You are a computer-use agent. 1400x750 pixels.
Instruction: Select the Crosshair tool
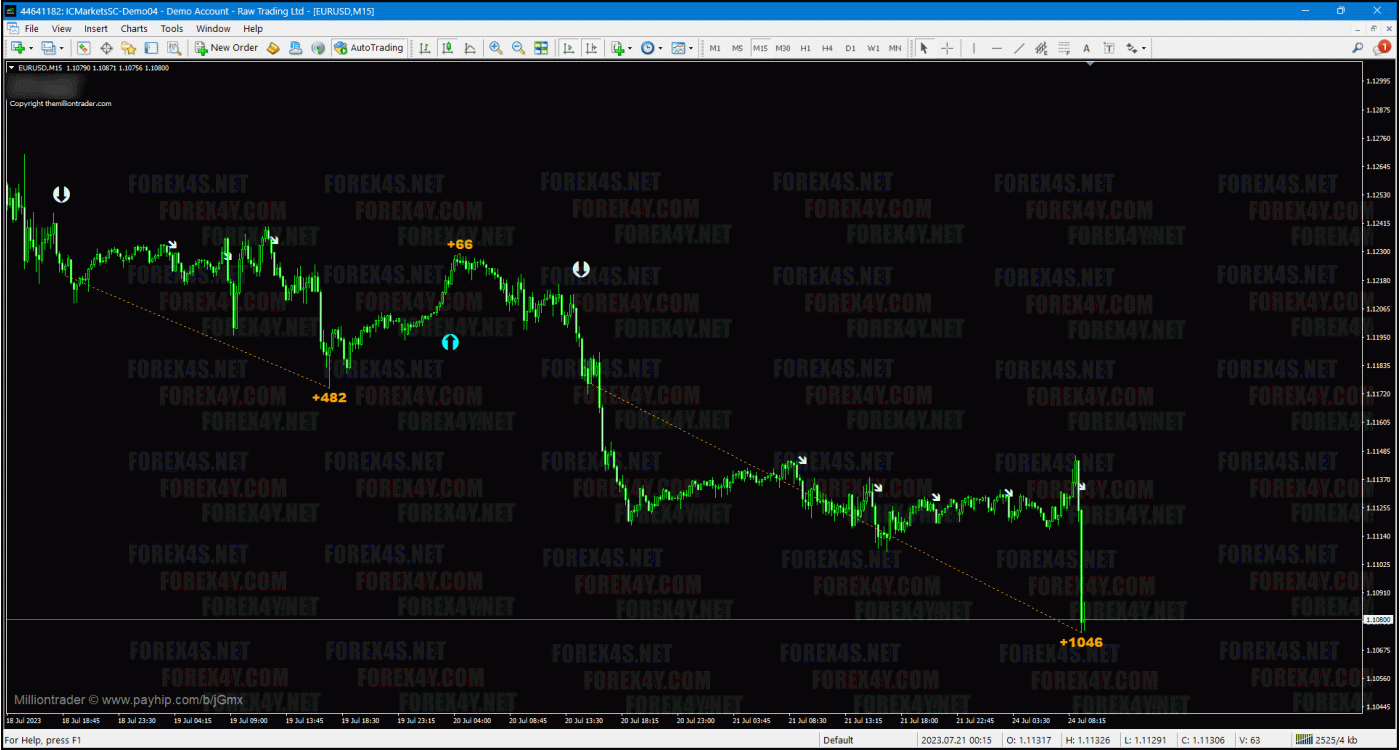coord(946,48)
